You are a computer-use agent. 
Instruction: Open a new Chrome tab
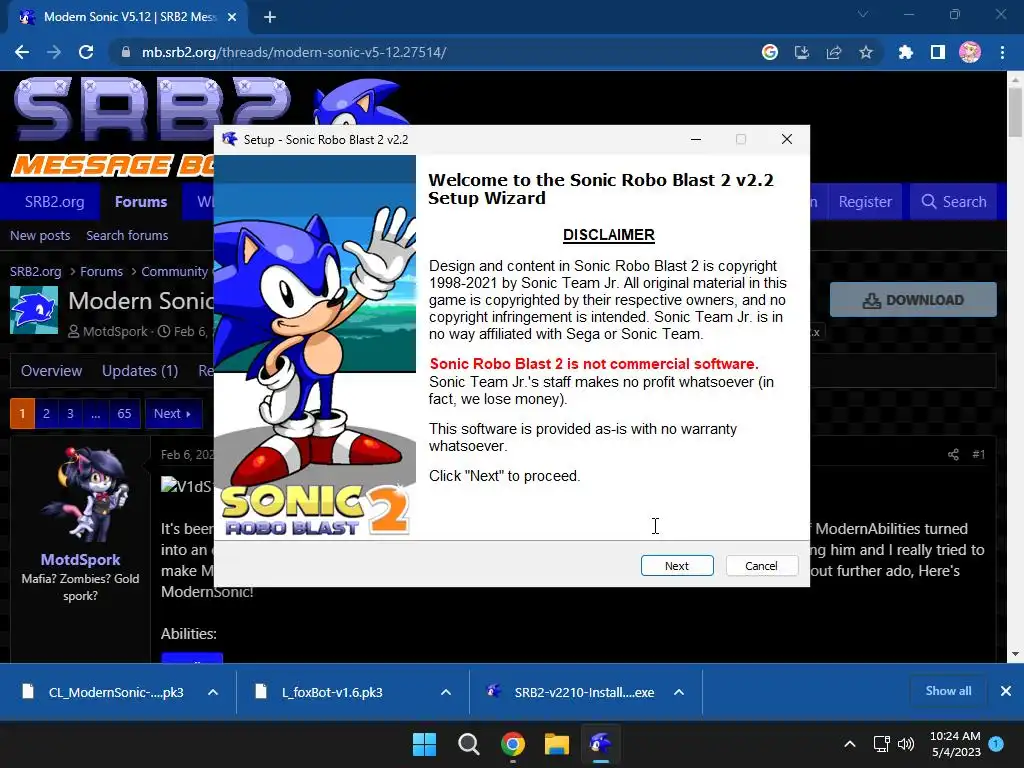(270, 18)
